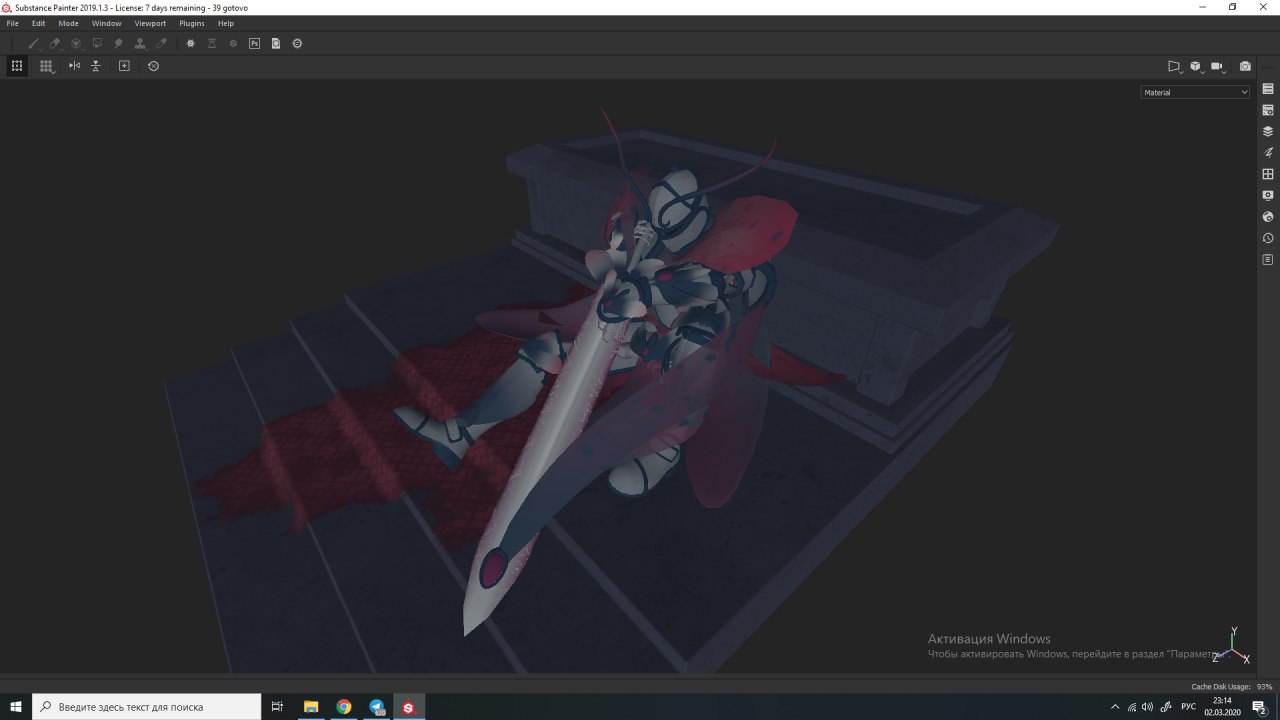Select the Clone stamp tool

[x=140, y=43]
